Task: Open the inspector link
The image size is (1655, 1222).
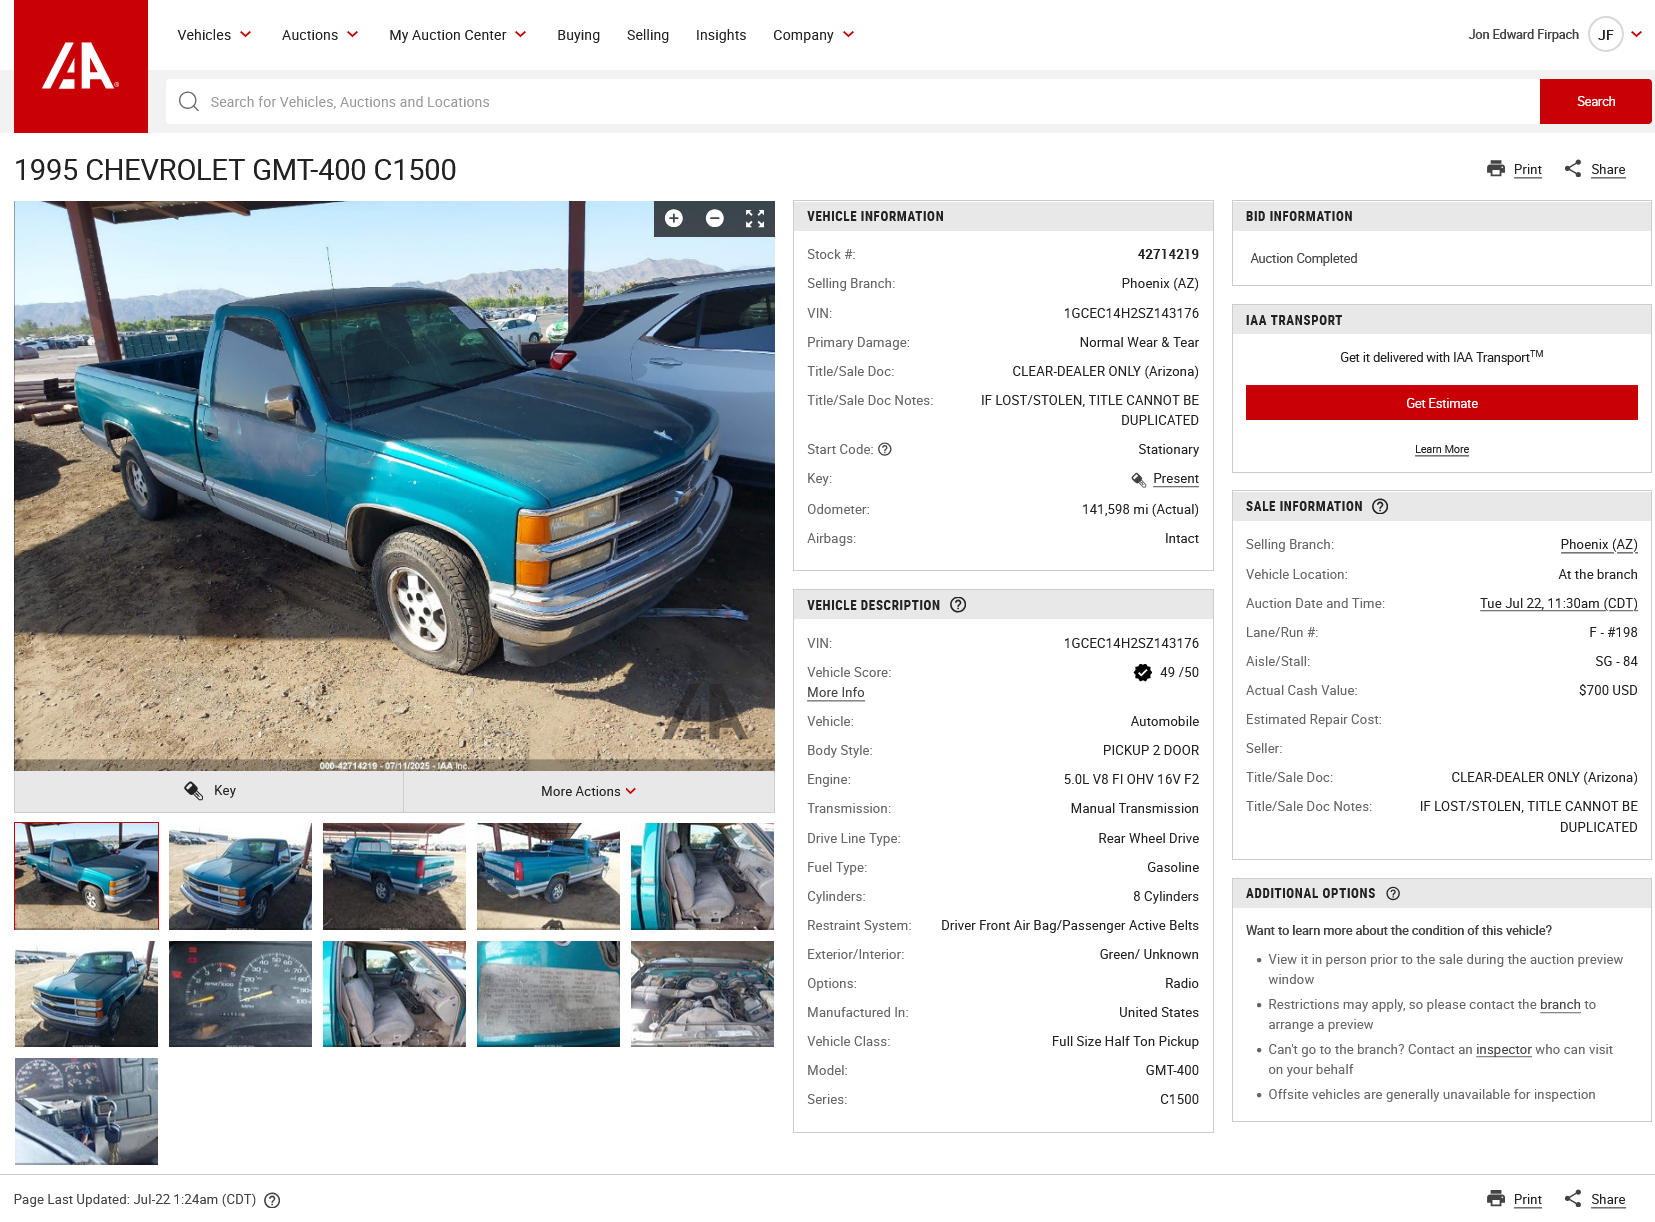Action: 1504,1049
